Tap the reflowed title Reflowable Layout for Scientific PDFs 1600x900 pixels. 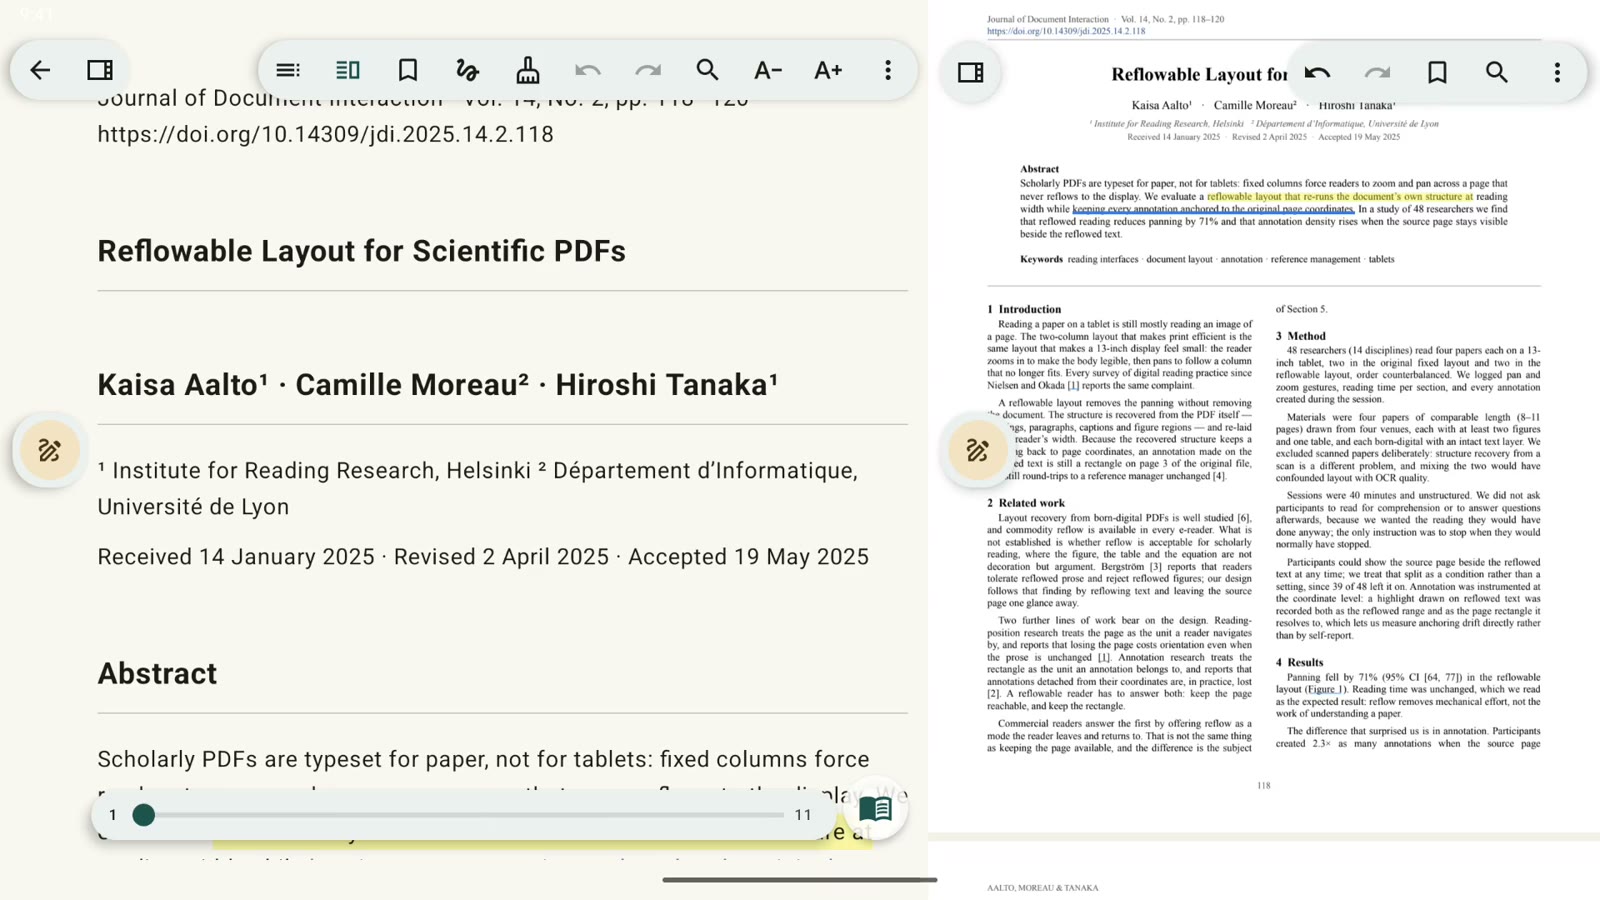click(x=362, y=251)
